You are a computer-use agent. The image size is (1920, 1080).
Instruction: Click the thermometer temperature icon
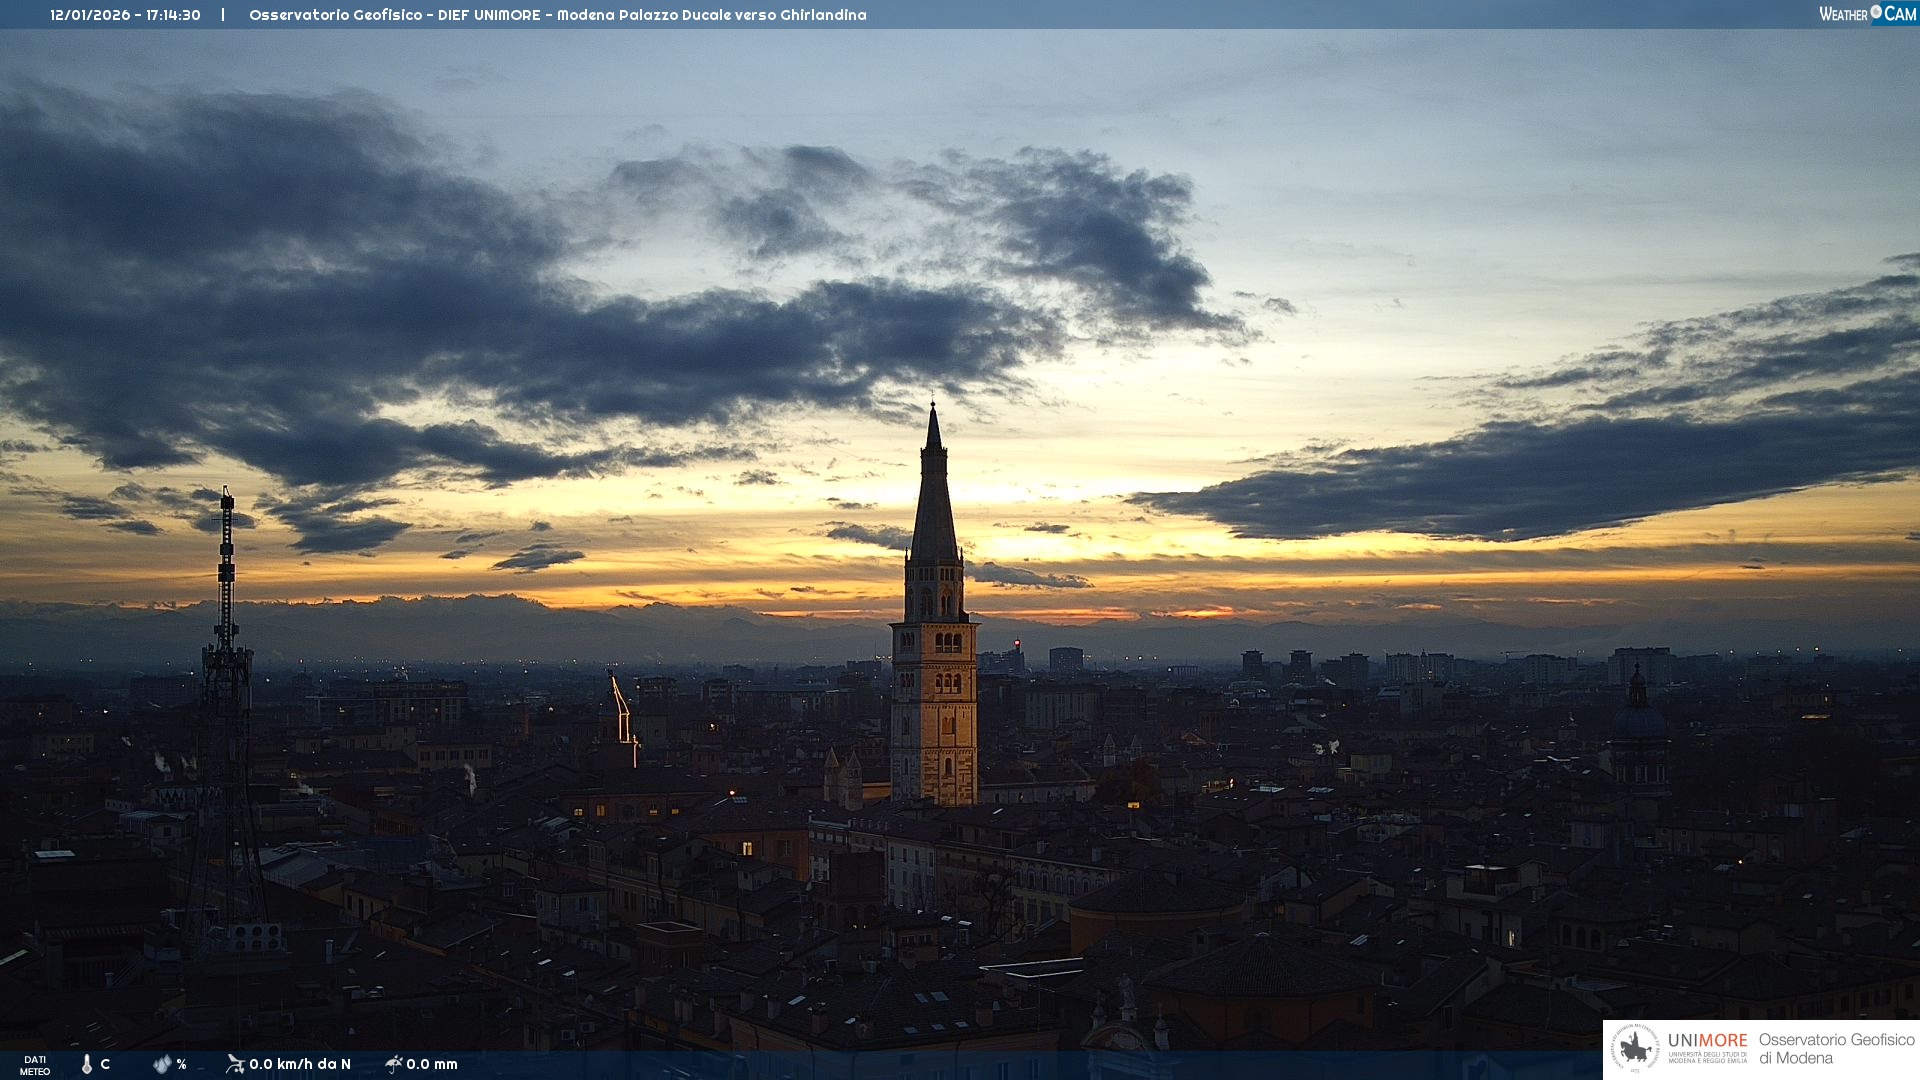click(x=87, y=1064)
